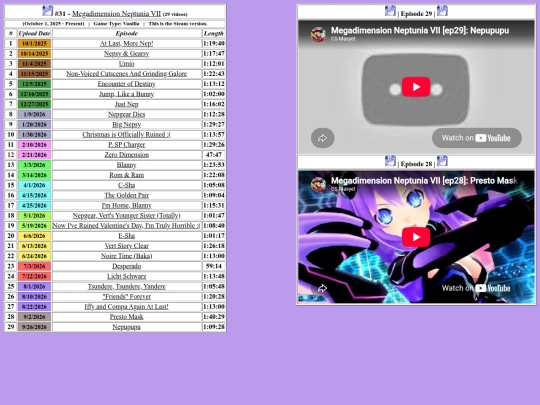Open episode link 'Desperado'
The height and width of the screenshot is (405, 540).
tap(126, 266)
